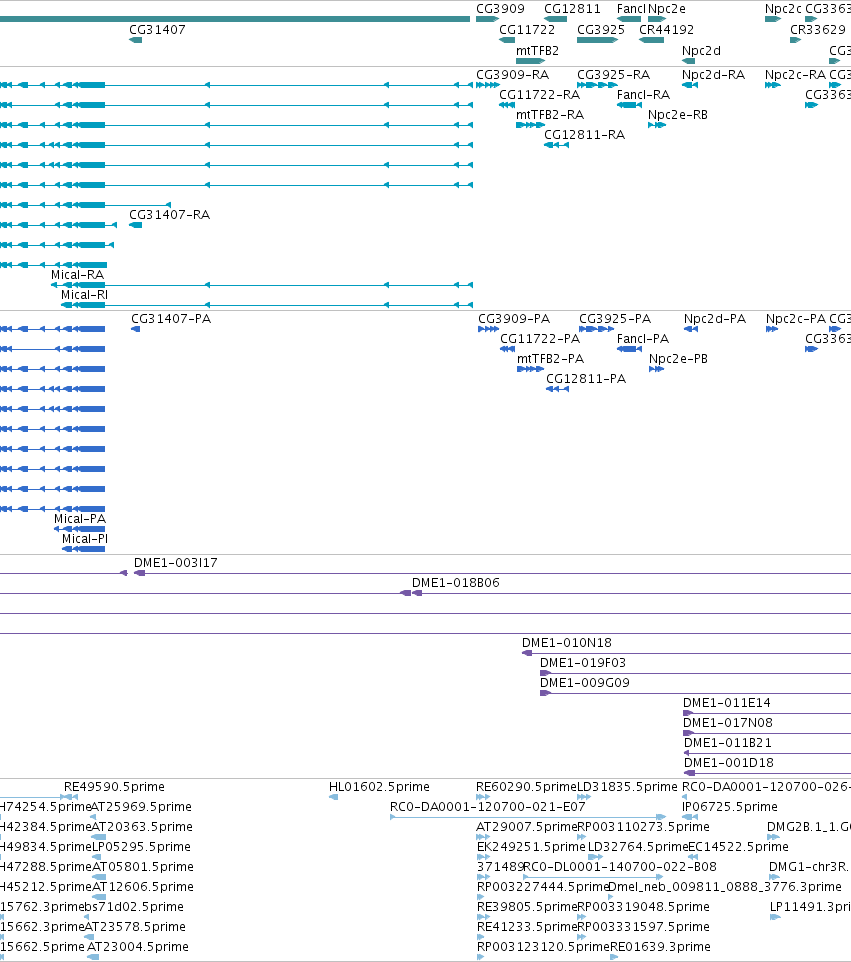Select the Npc2d gene label
This screenshot has height=962, width=851.
(x=701, y=50)
